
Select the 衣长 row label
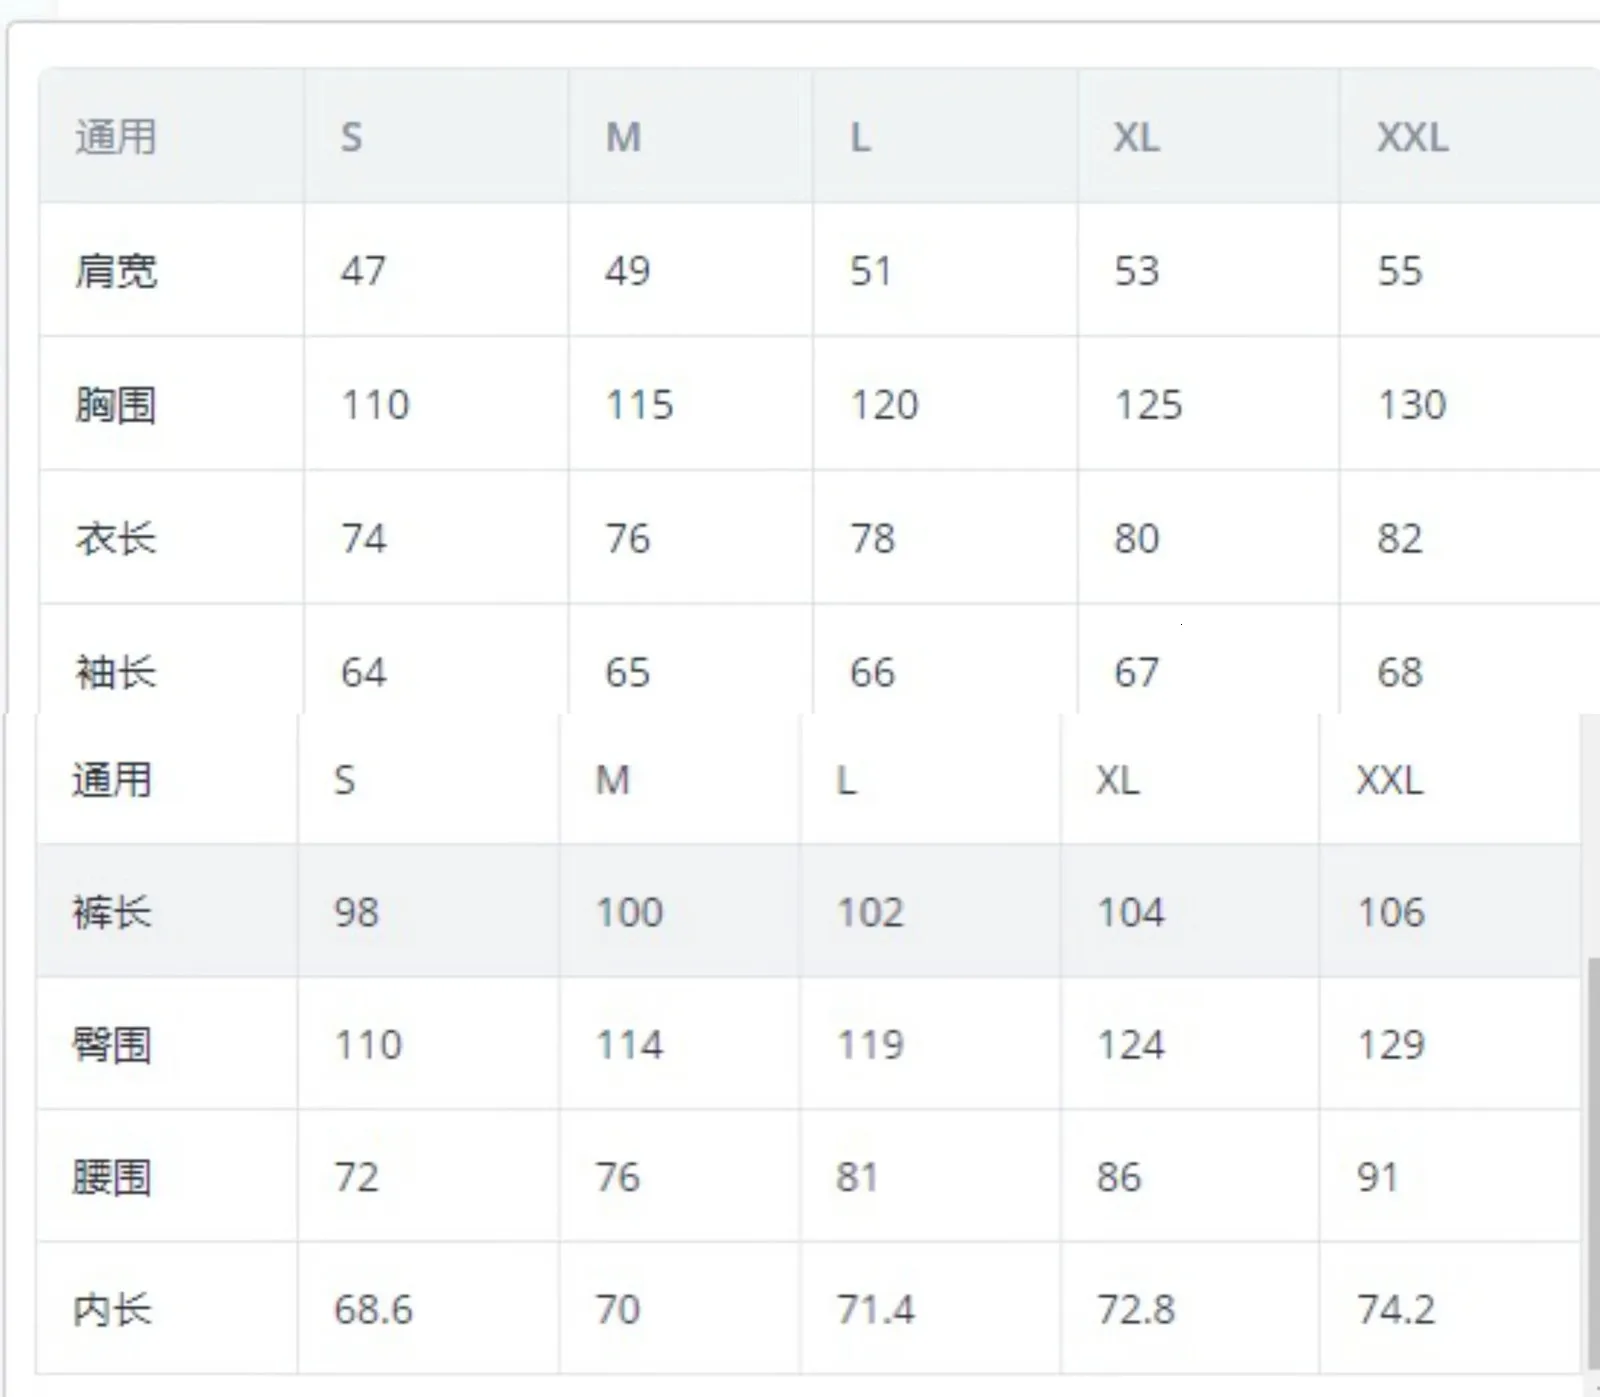pos(116,539)
